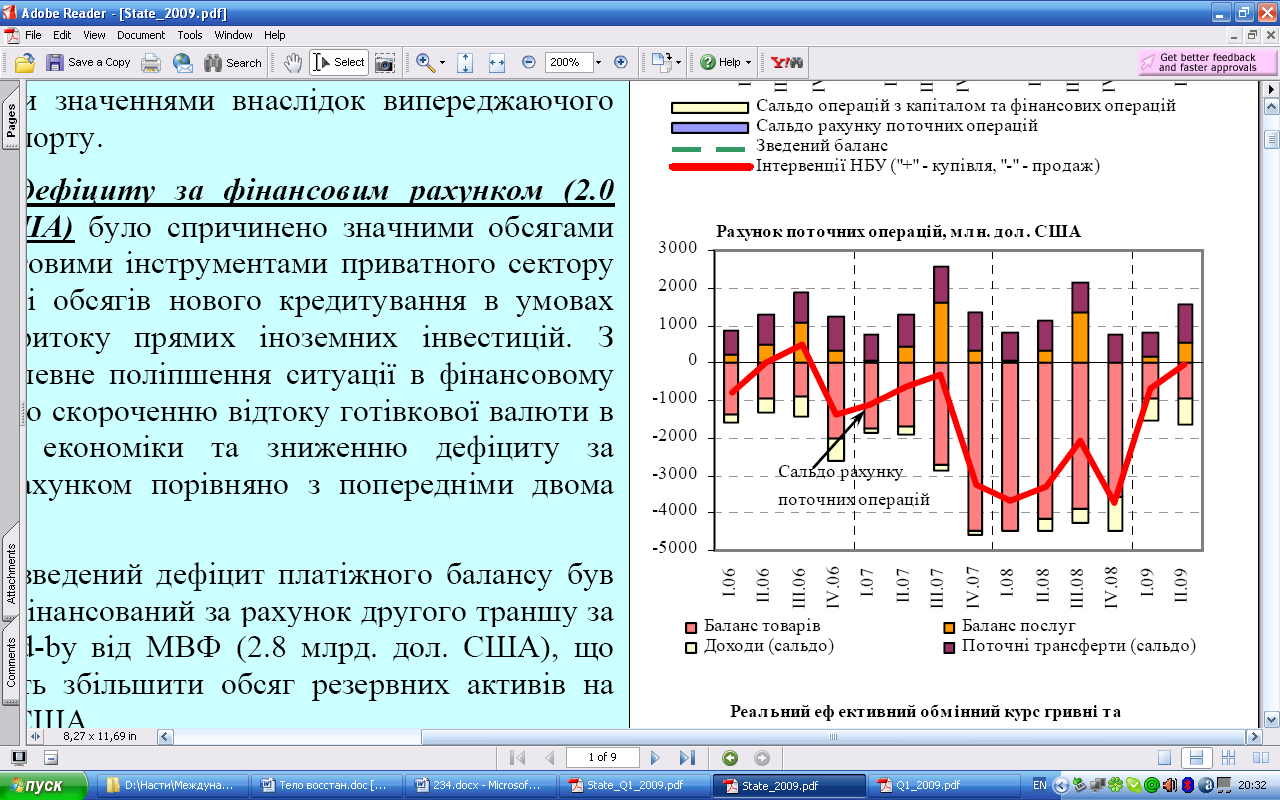Click the Email globe icon in toolbar
The width and height of the screenshot is (1280, 800).
click(x=183, y=62)
